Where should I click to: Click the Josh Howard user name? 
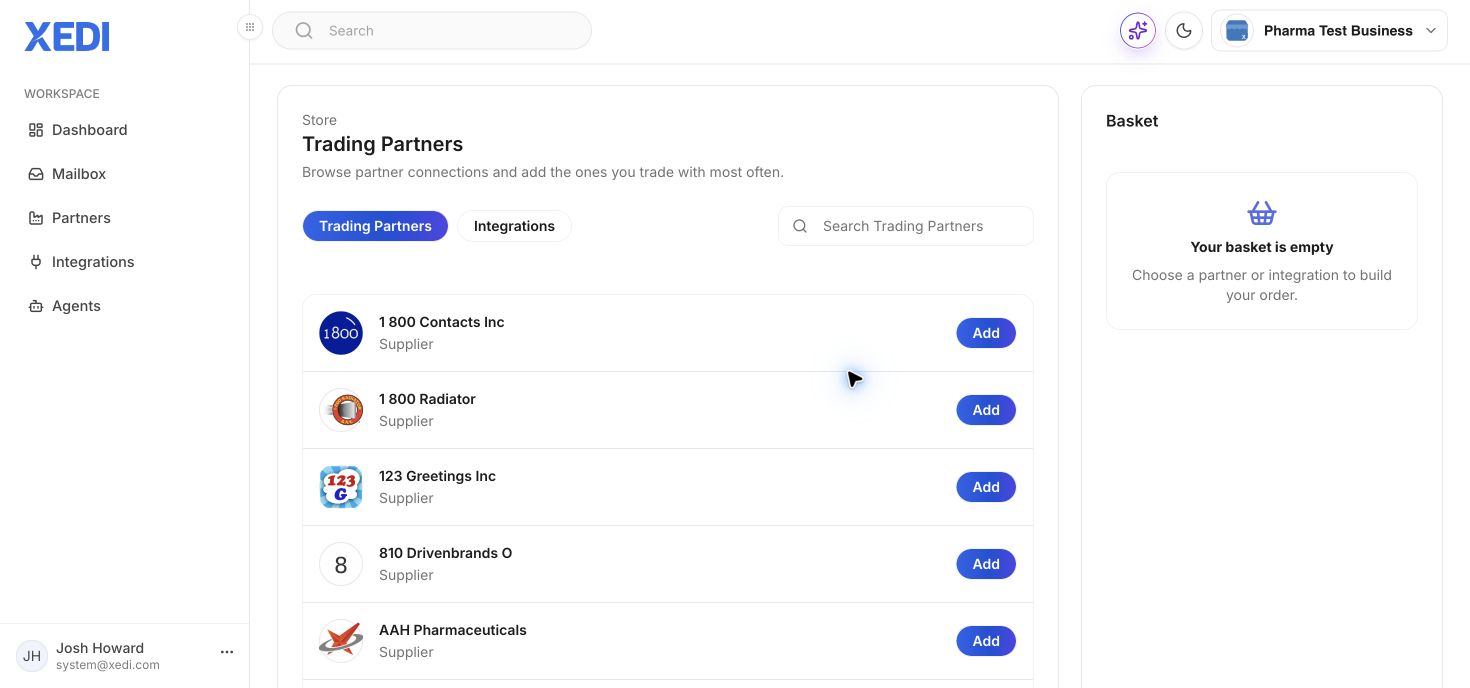coord(100,648)
